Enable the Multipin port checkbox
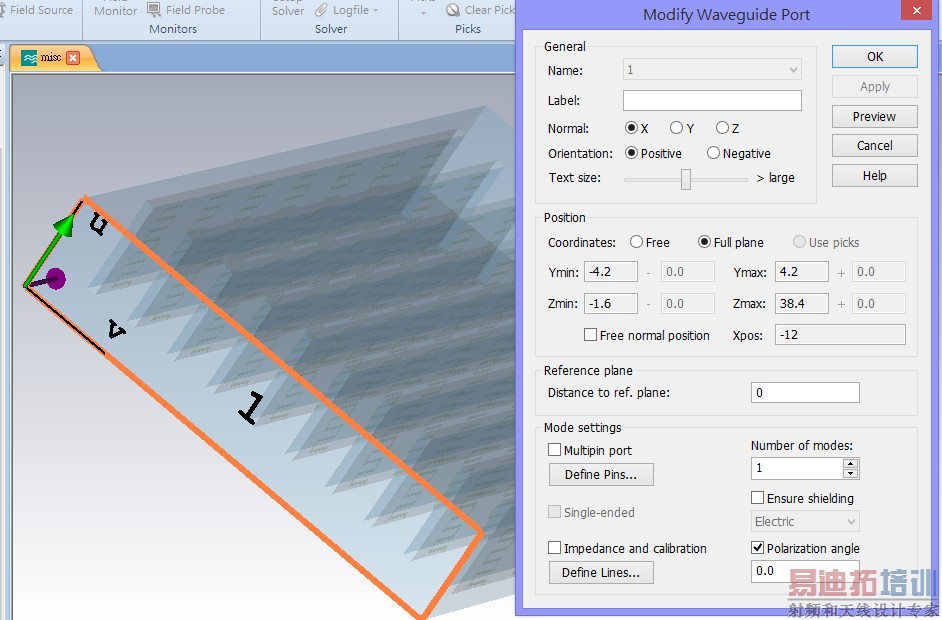This screenshot has width=942, height=620. point(555,449)
